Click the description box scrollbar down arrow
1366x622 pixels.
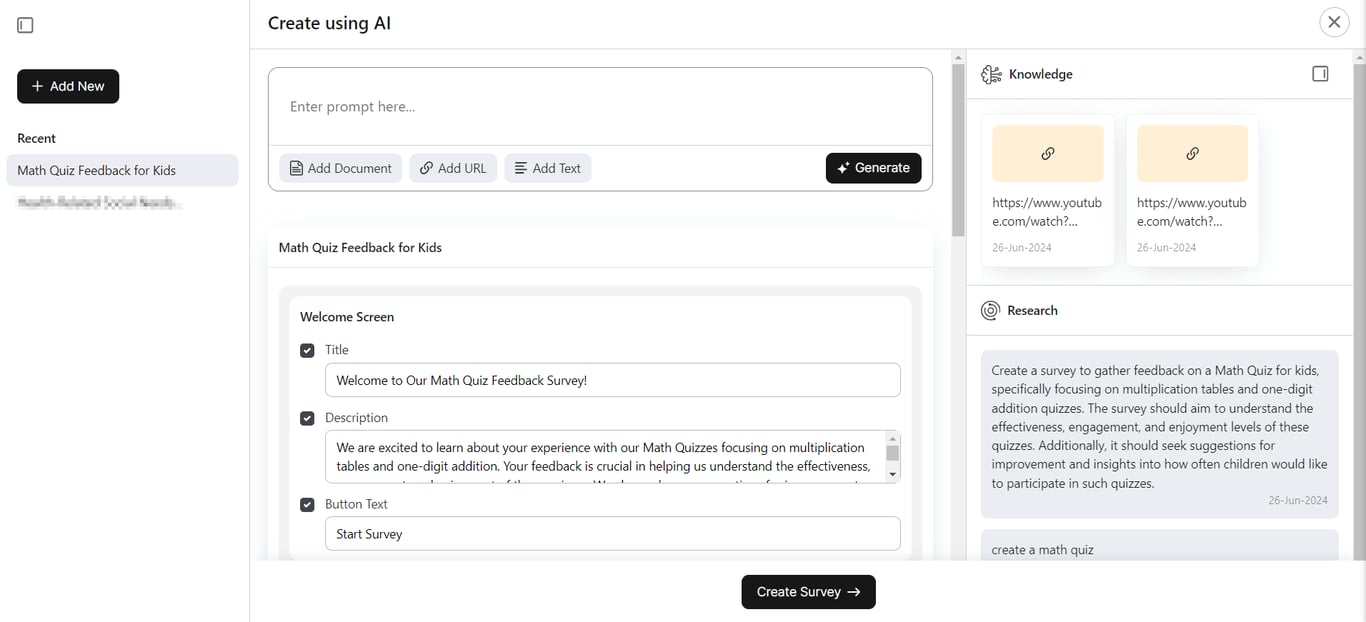point(893,475)
